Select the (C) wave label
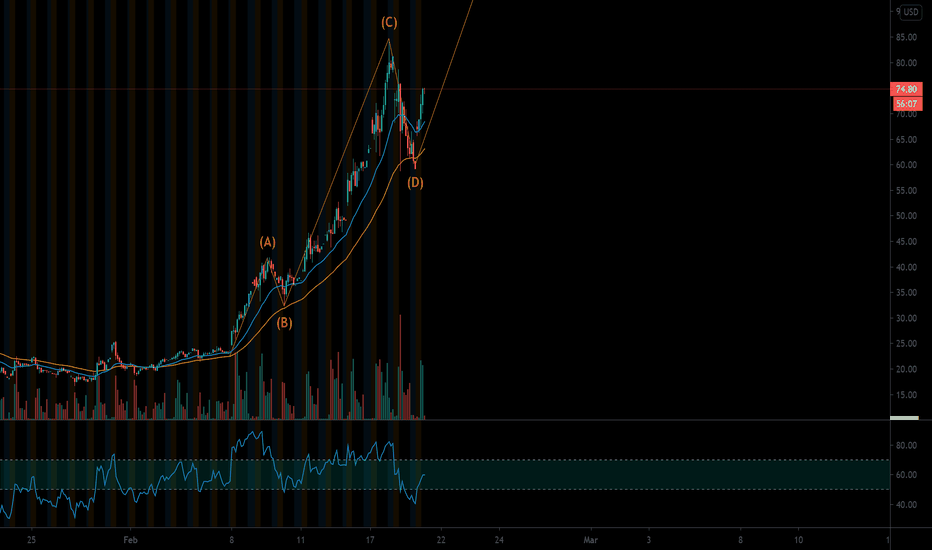 point(389,23)
